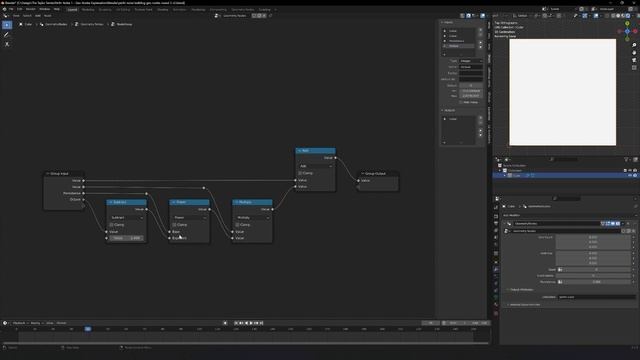
Task: Click the Seed field in modifier
Action: click(596, 270)
